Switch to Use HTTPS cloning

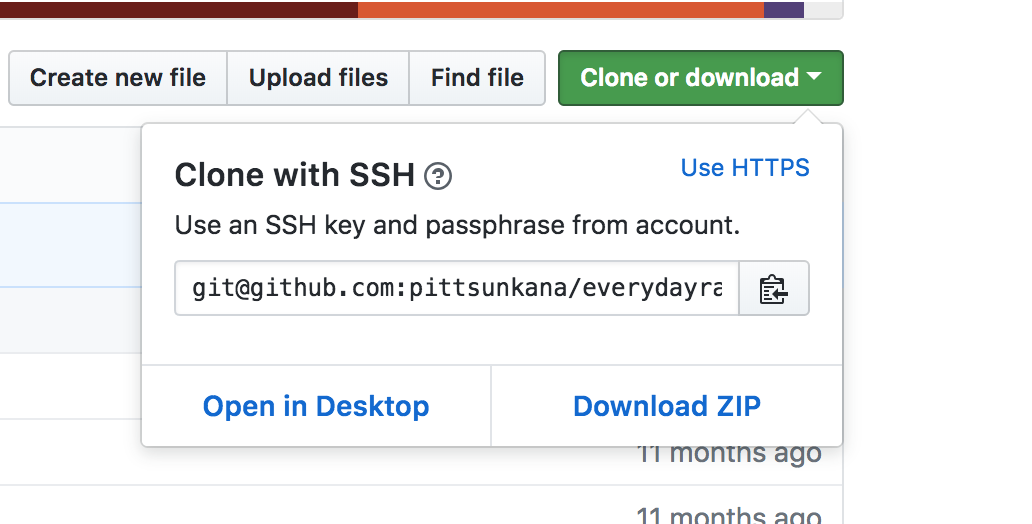pos(745,168)
